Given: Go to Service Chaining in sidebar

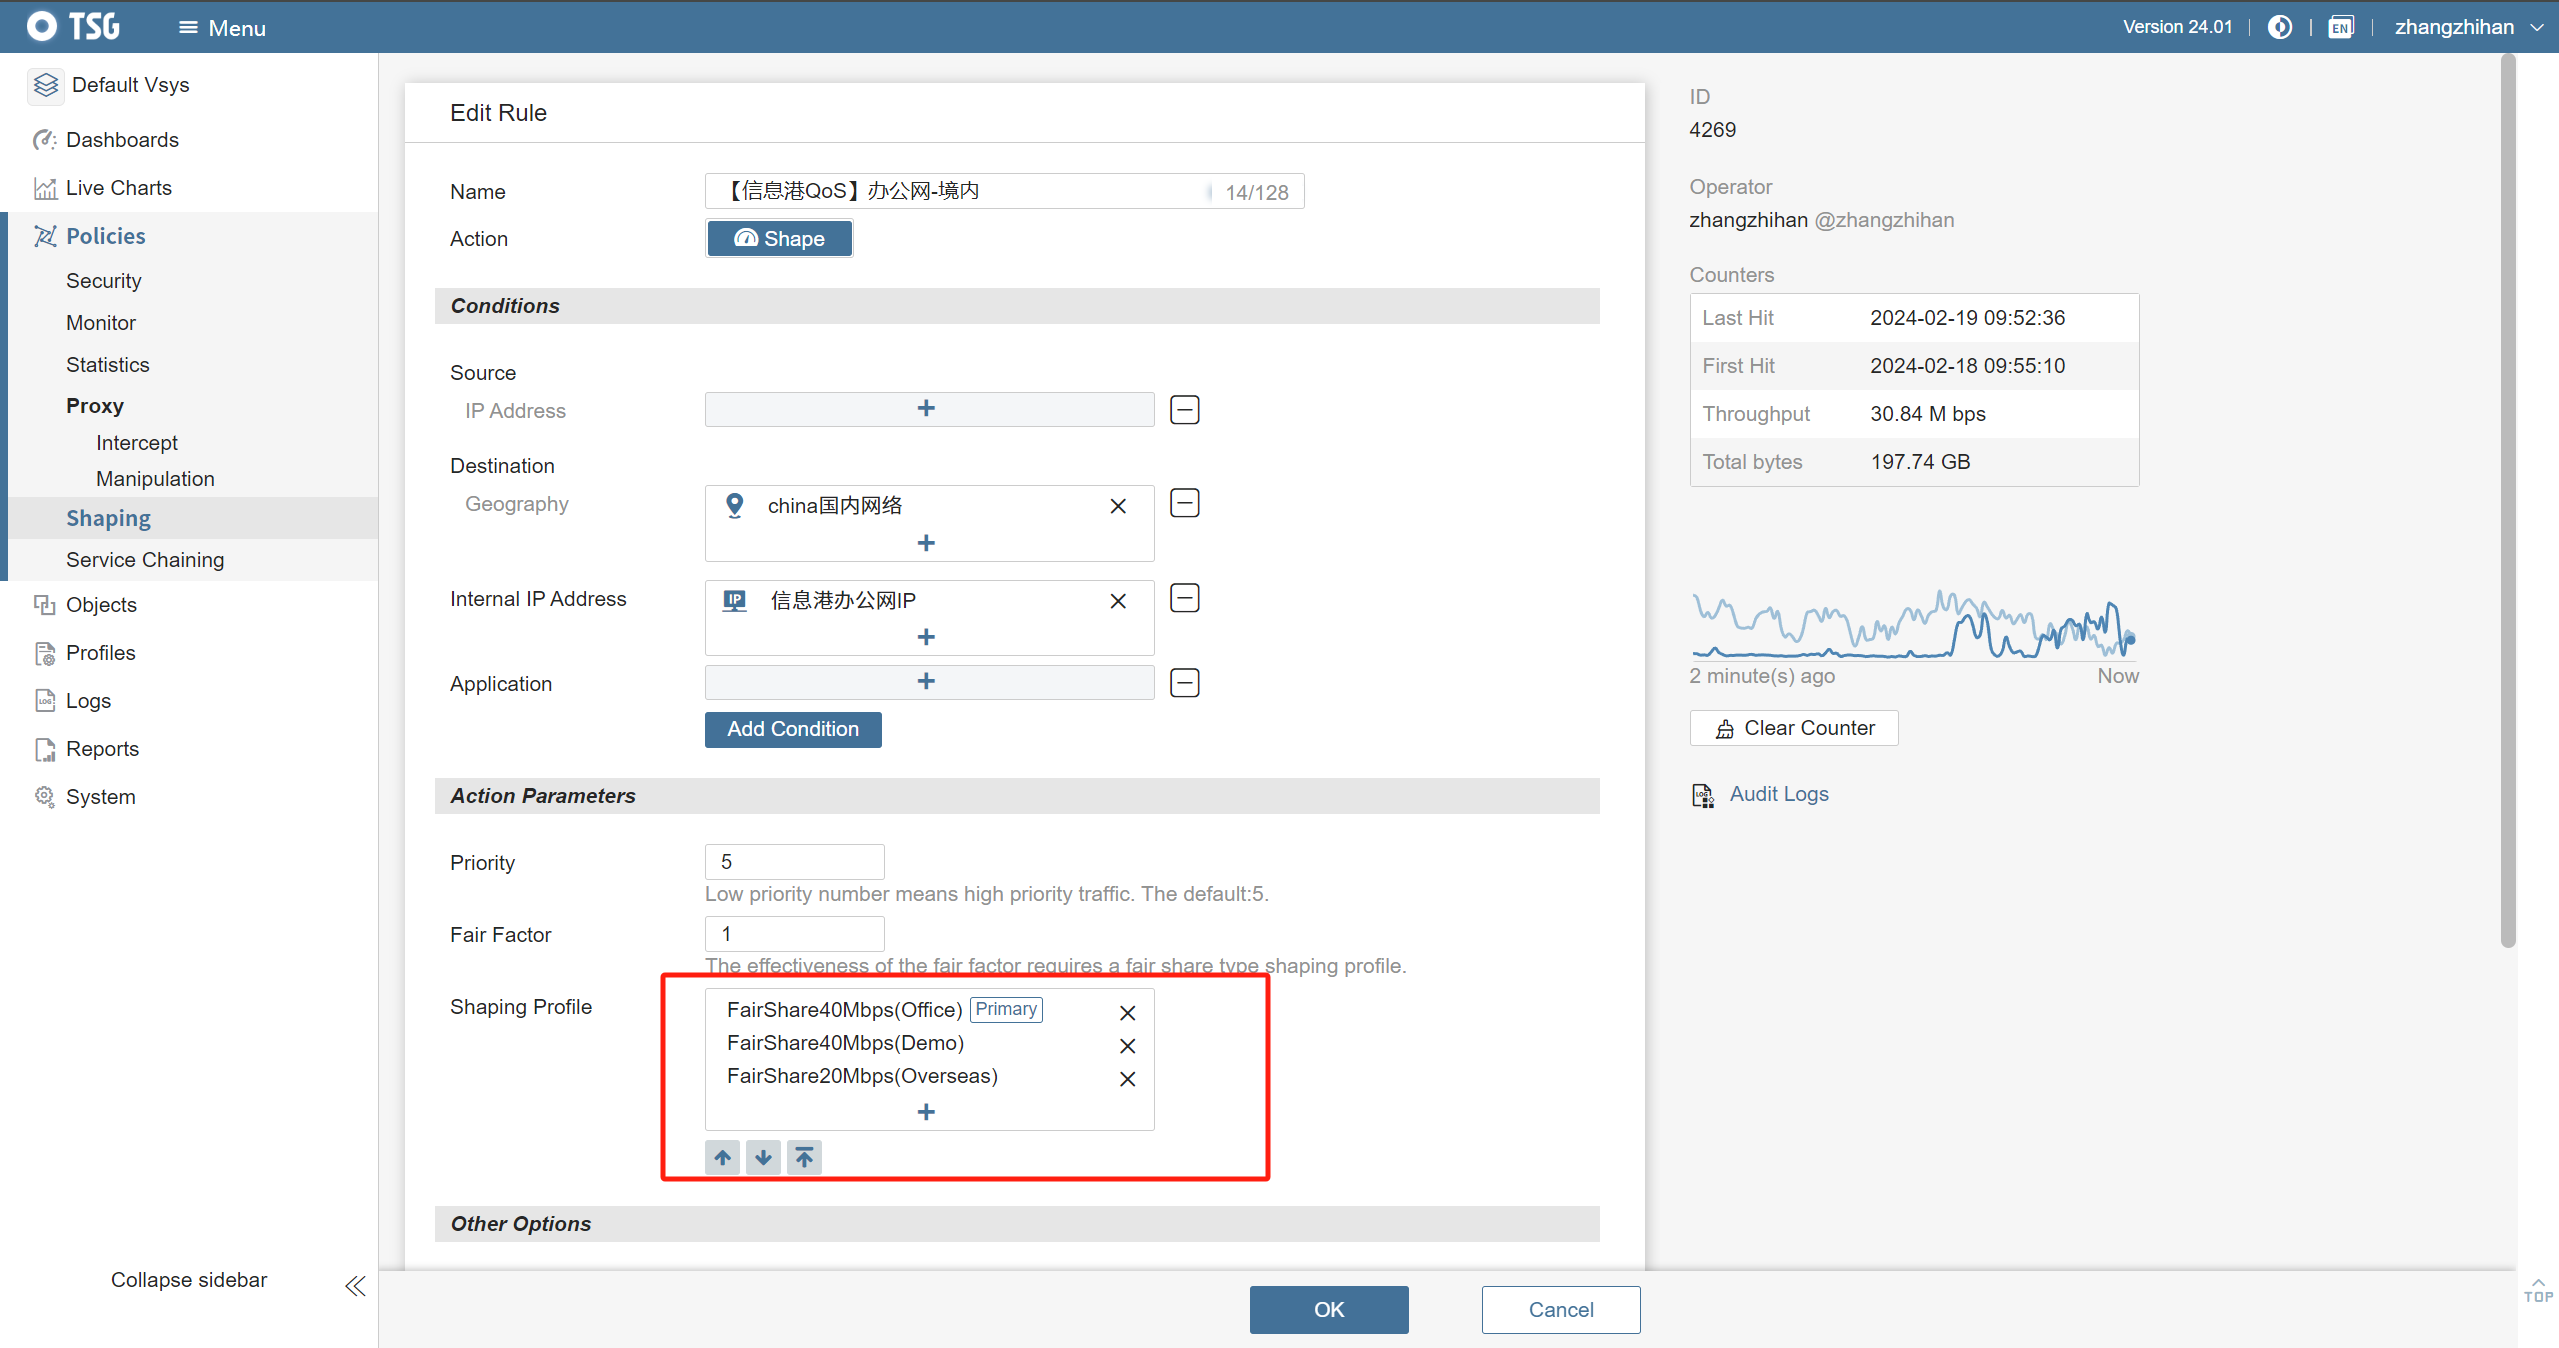Looking at the screenshot, I should click(x=145, y=560).
